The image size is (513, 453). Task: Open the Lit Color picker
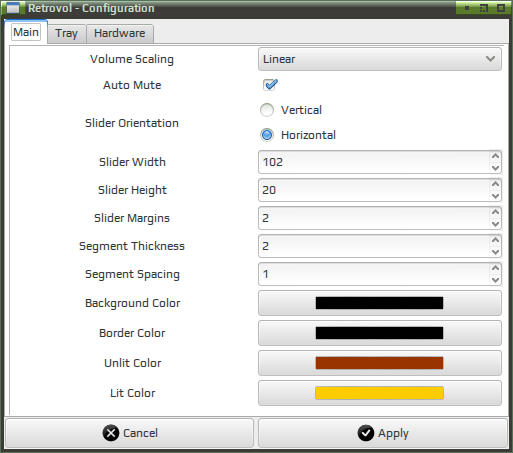coord(380,393)
